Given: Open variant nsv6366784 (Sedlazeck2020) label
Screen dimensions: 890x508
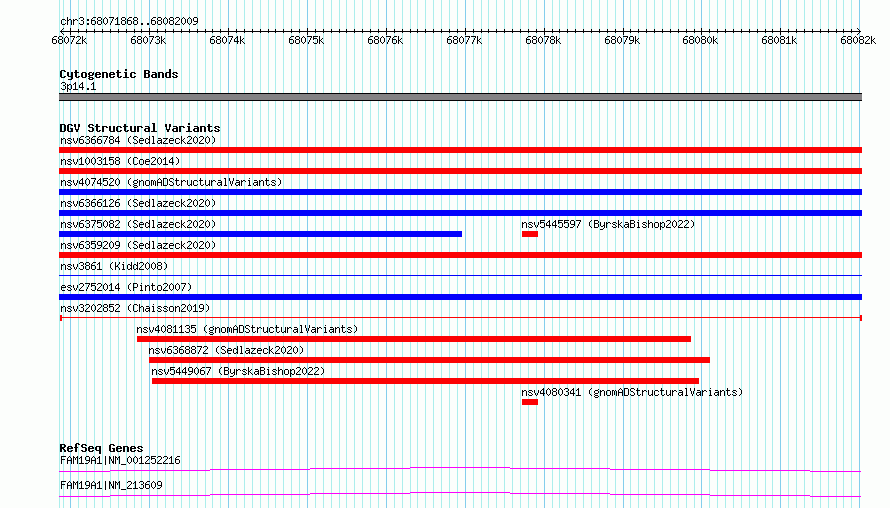Looking at the screenshot, I should click(x=138, y=140).
